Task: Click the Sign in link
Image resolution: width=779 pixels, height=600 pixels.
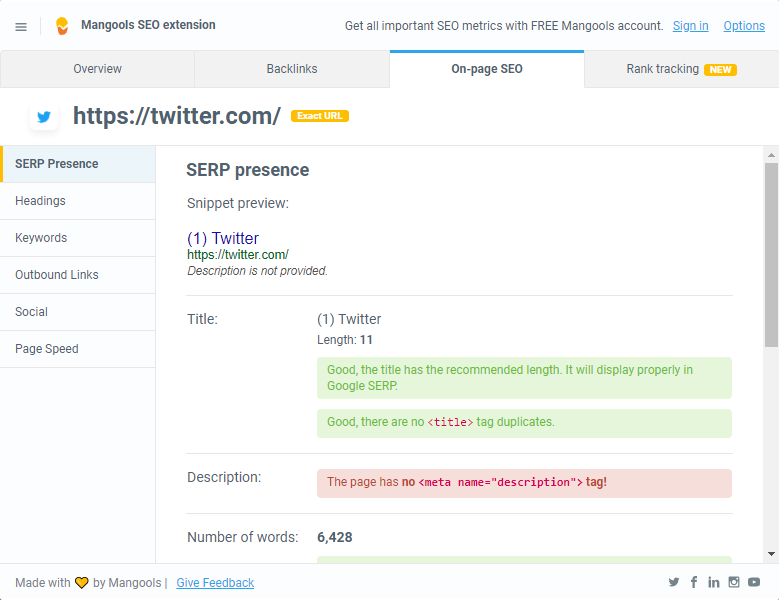Action: coord(690,26)
